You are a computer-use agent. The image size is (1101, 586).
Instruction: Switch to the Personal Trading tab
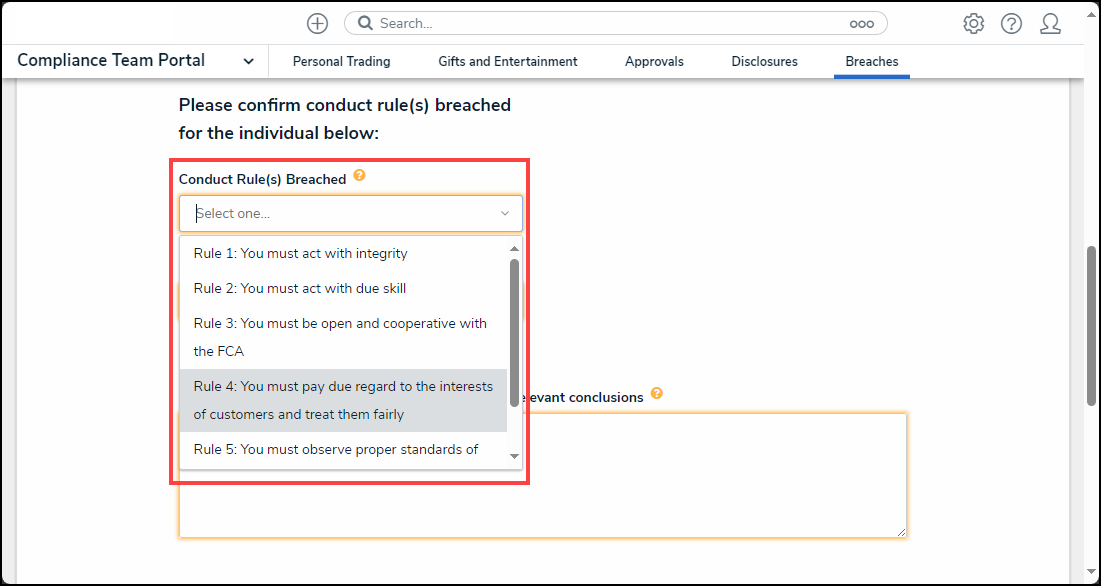pos(341,61)
